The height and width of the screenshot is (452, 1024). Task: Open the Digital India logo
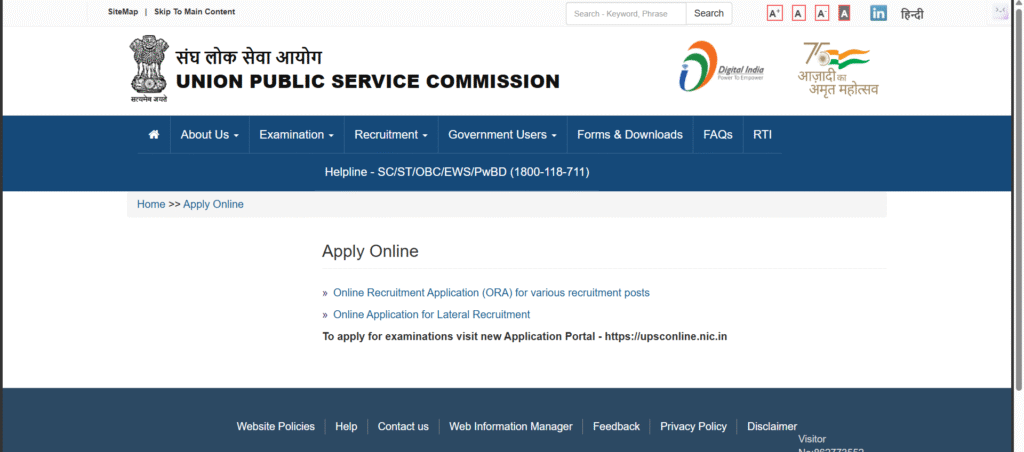[x=721, y=66]
